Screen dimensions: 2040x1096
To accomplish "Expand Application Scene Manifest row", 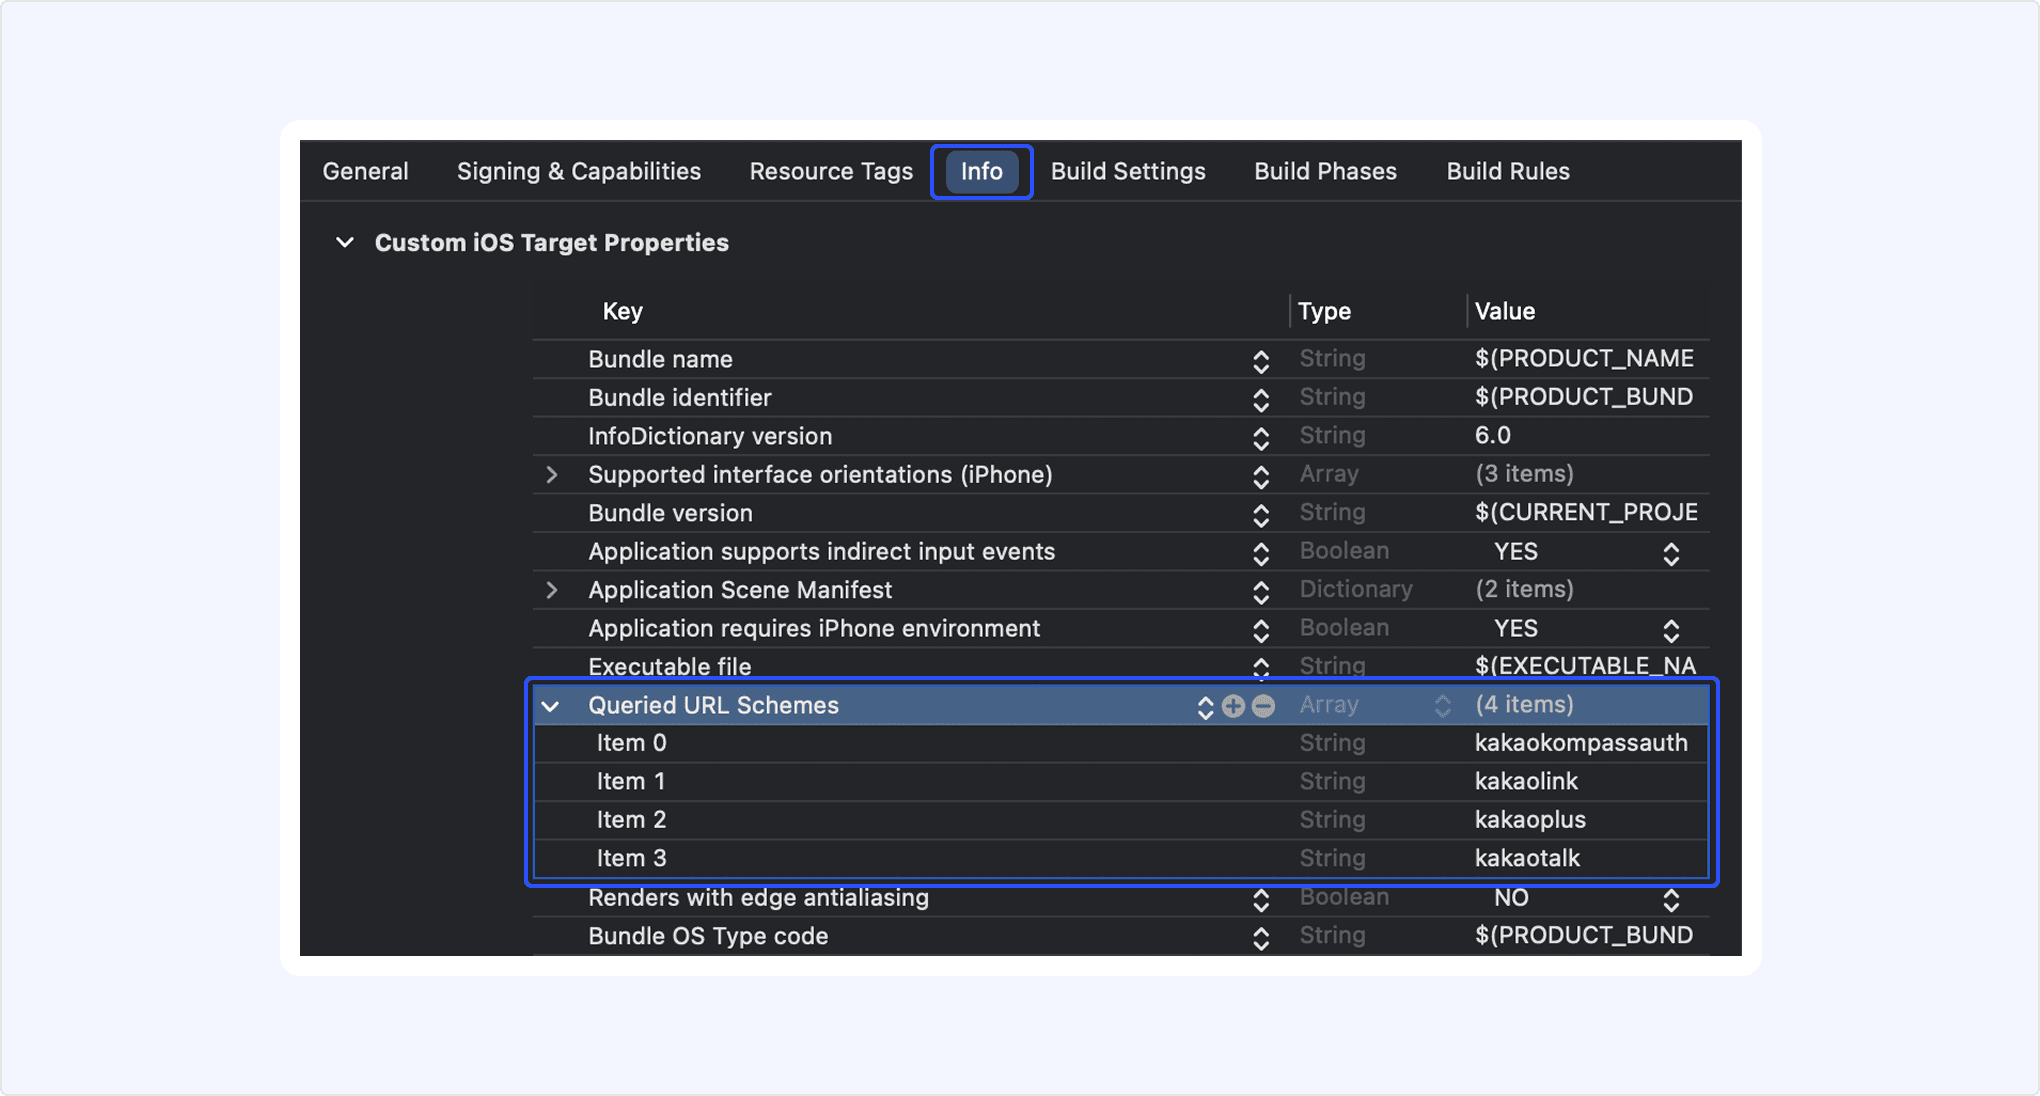I will coord(551,590).
